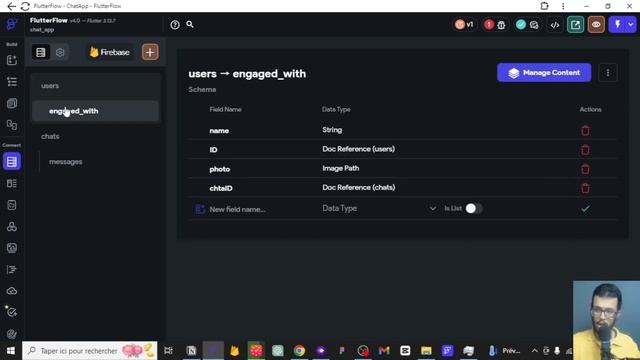Select the users collection
Screen dimensions: 640x360
point(96,86)
